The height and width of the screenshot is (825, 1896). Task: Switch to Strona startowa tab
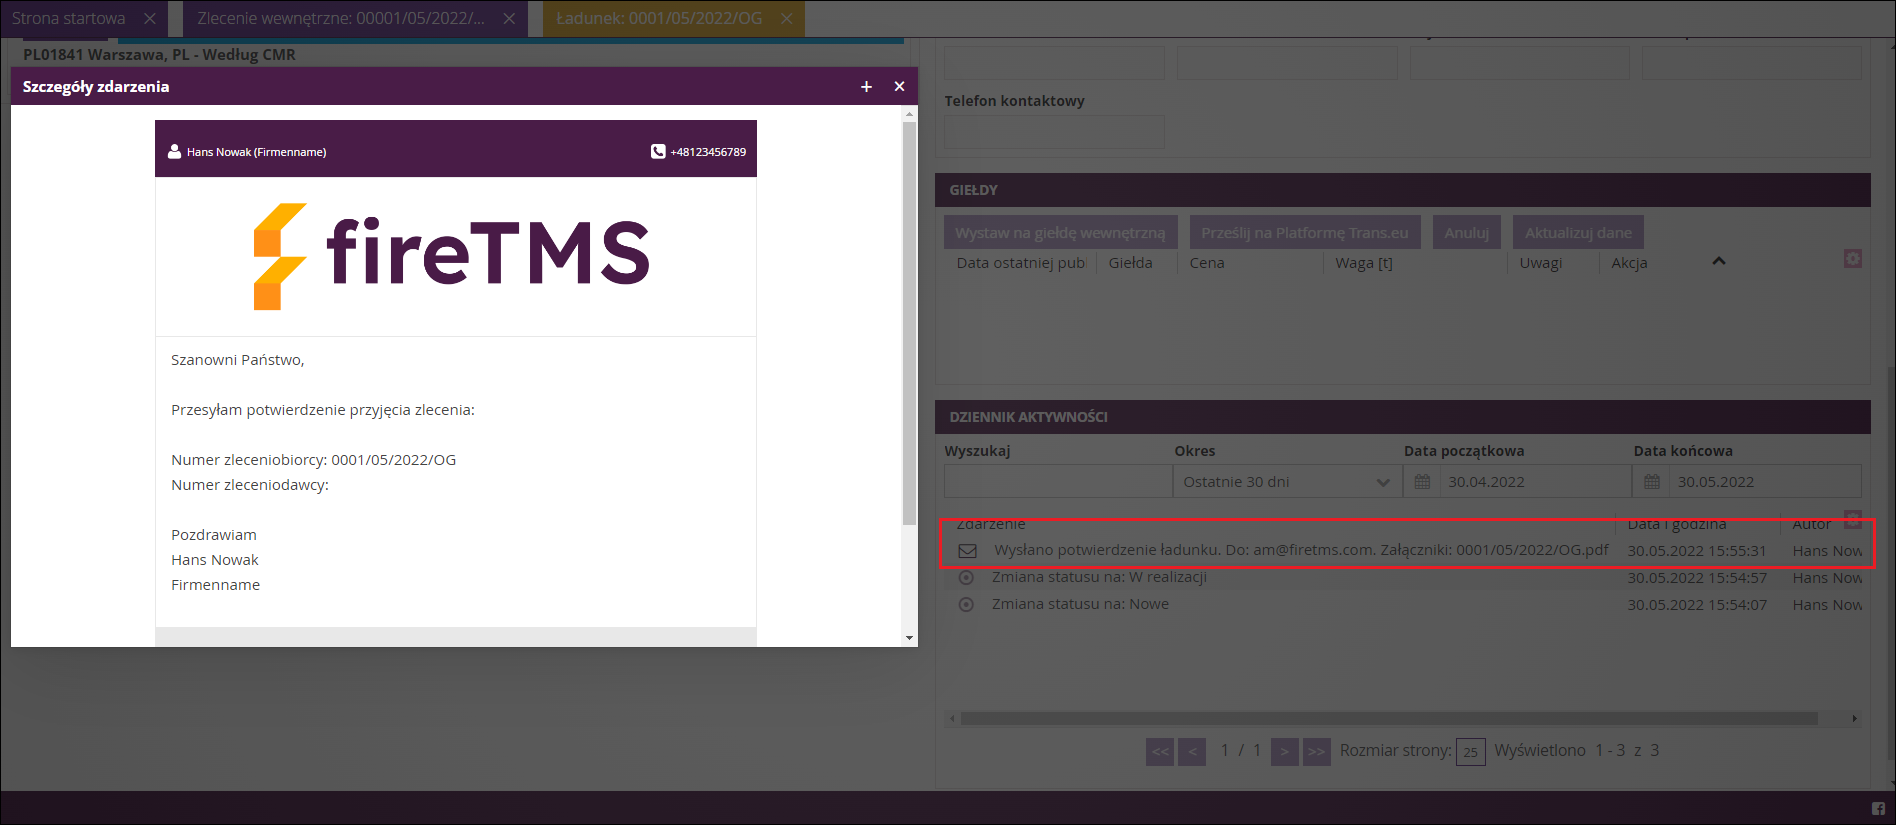click(x=69, y=18)
